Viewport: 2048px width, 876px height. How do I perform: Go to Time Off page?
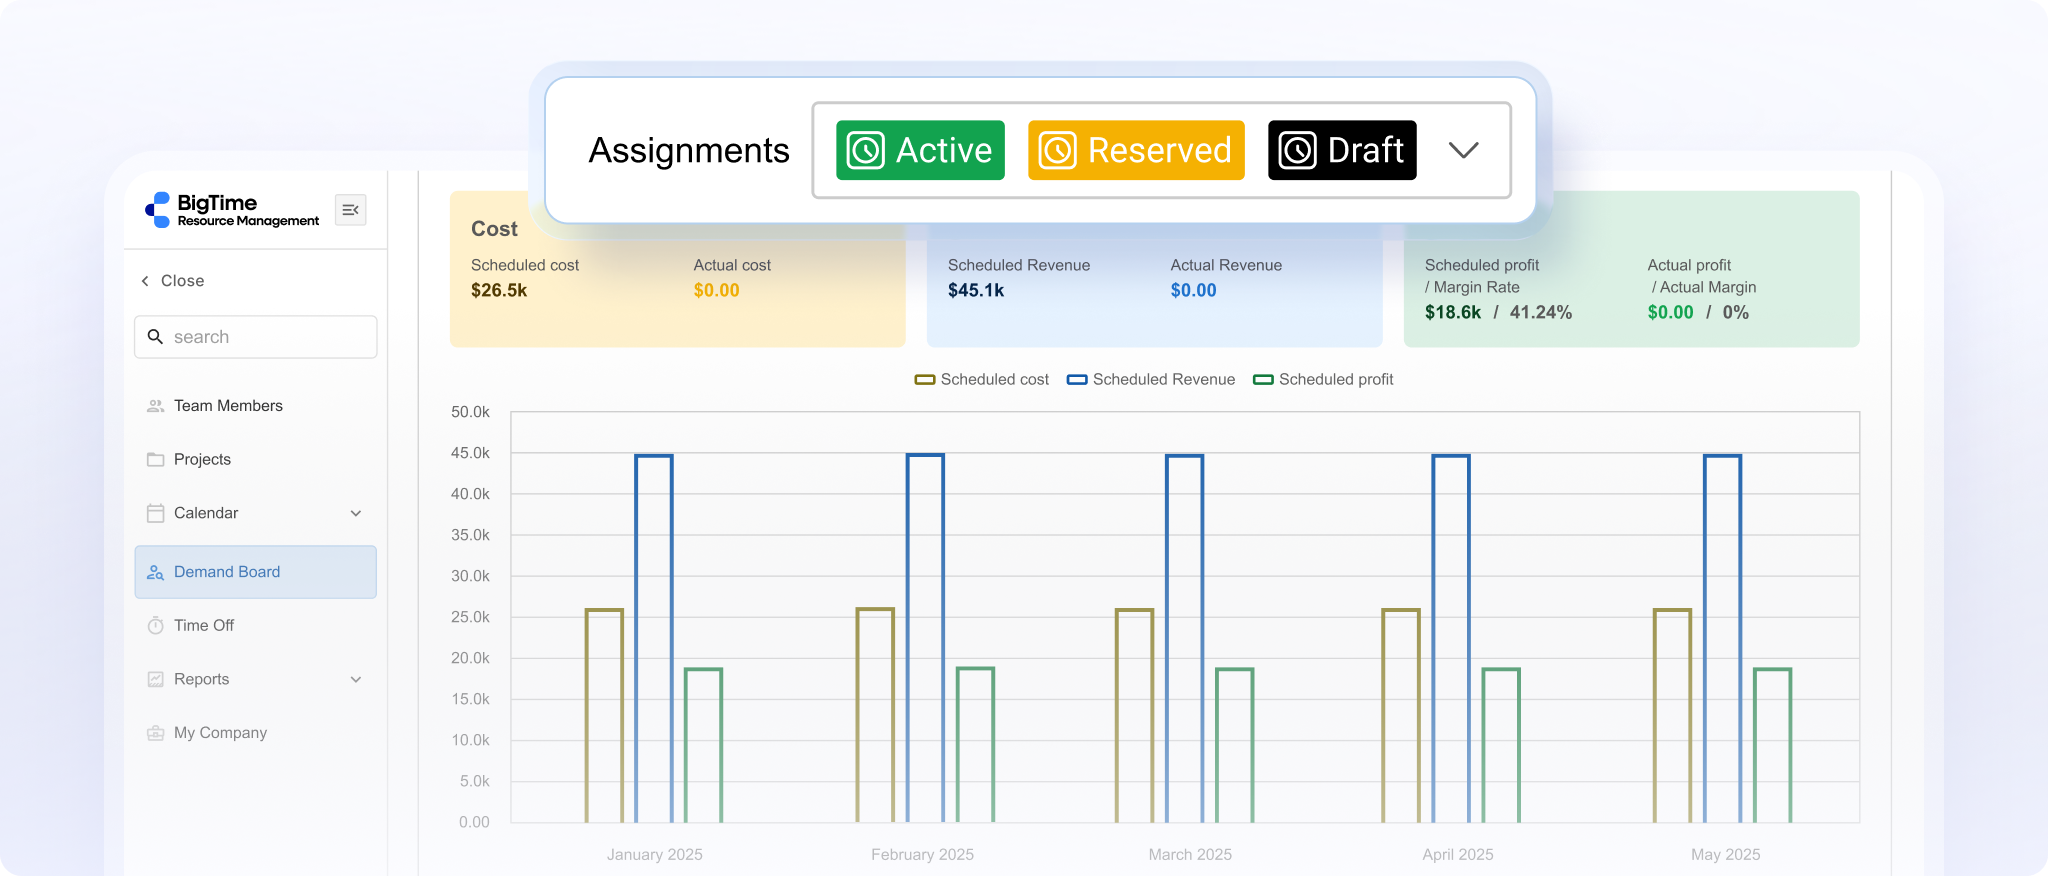[x=204, y=626]
